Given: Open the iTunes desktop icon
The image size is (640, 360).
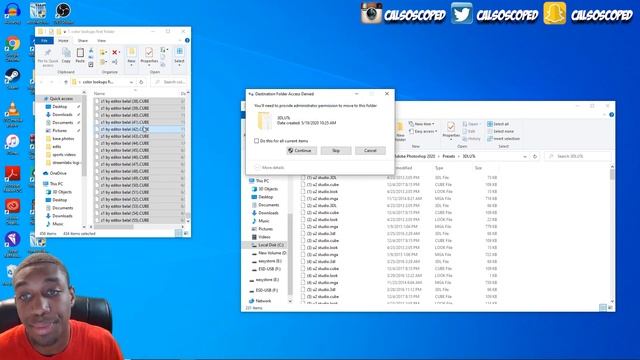Looking at the screenshot, I should (x=13, y=144).
